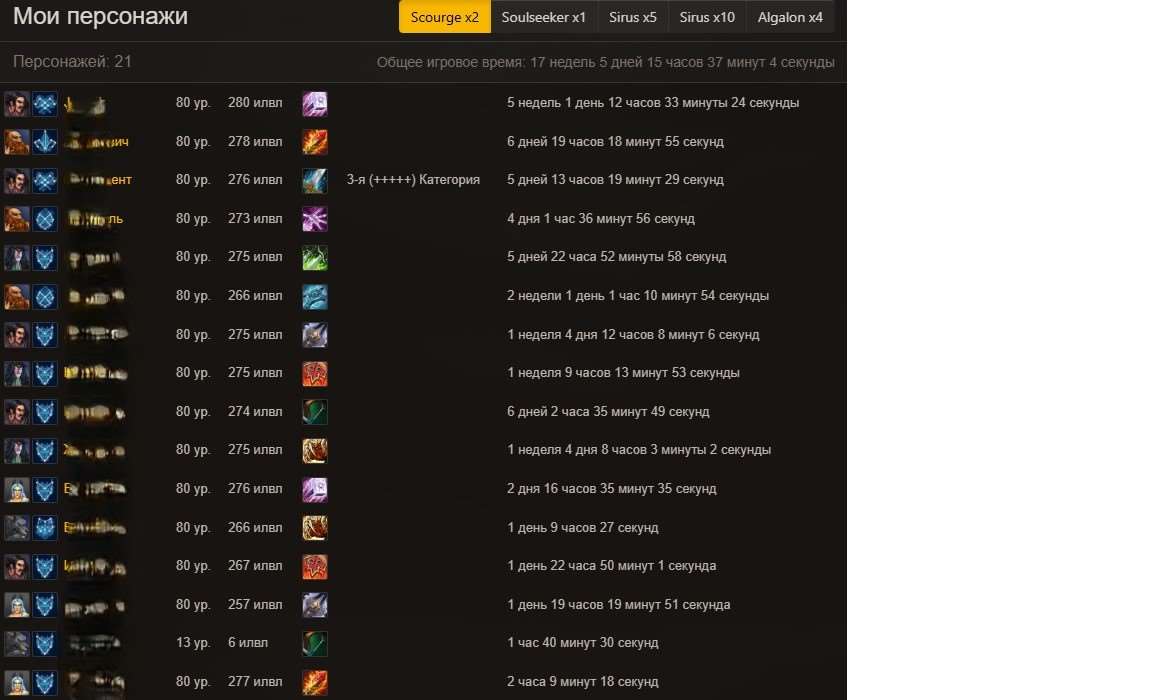1152x700 pixels.
Task: Select the active Scourge x2 tab
Action: point(445,17)
